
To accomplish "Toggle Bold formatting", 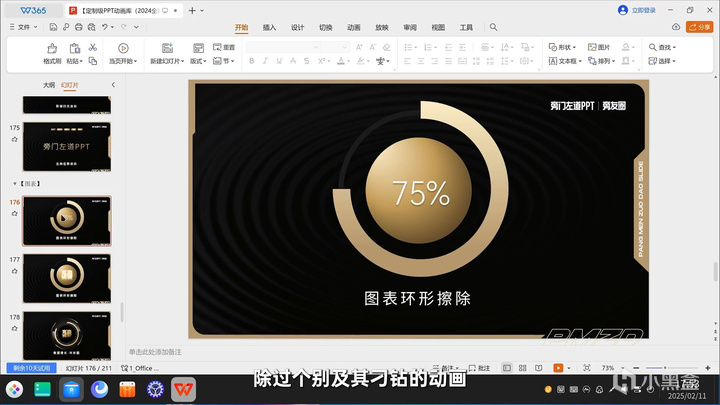I will [252, 61].
